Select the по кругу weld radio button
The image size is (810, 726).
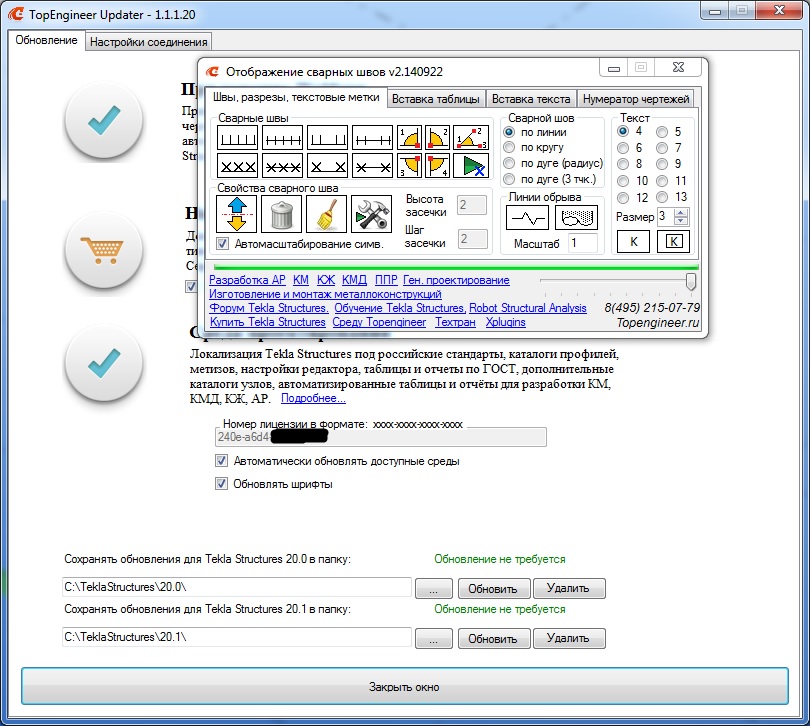[x=509, y=147]
